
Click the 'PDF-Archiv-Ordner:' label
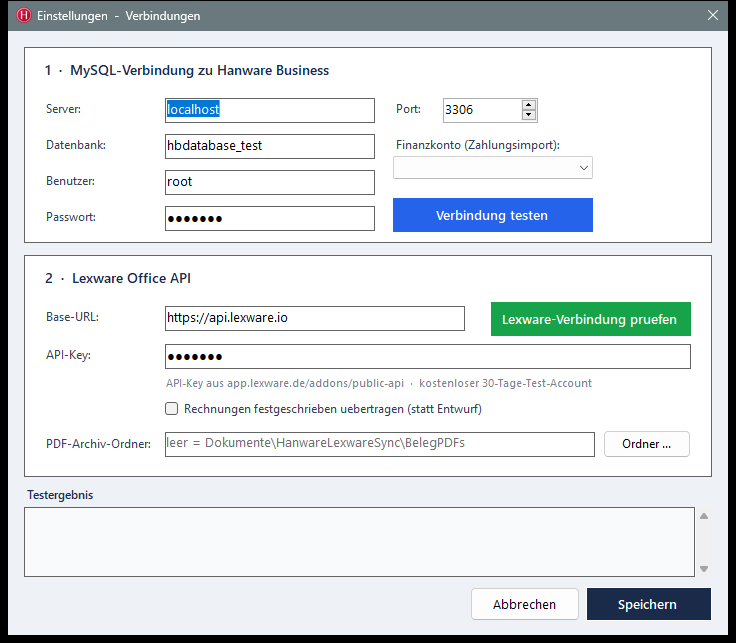point(99,444)
